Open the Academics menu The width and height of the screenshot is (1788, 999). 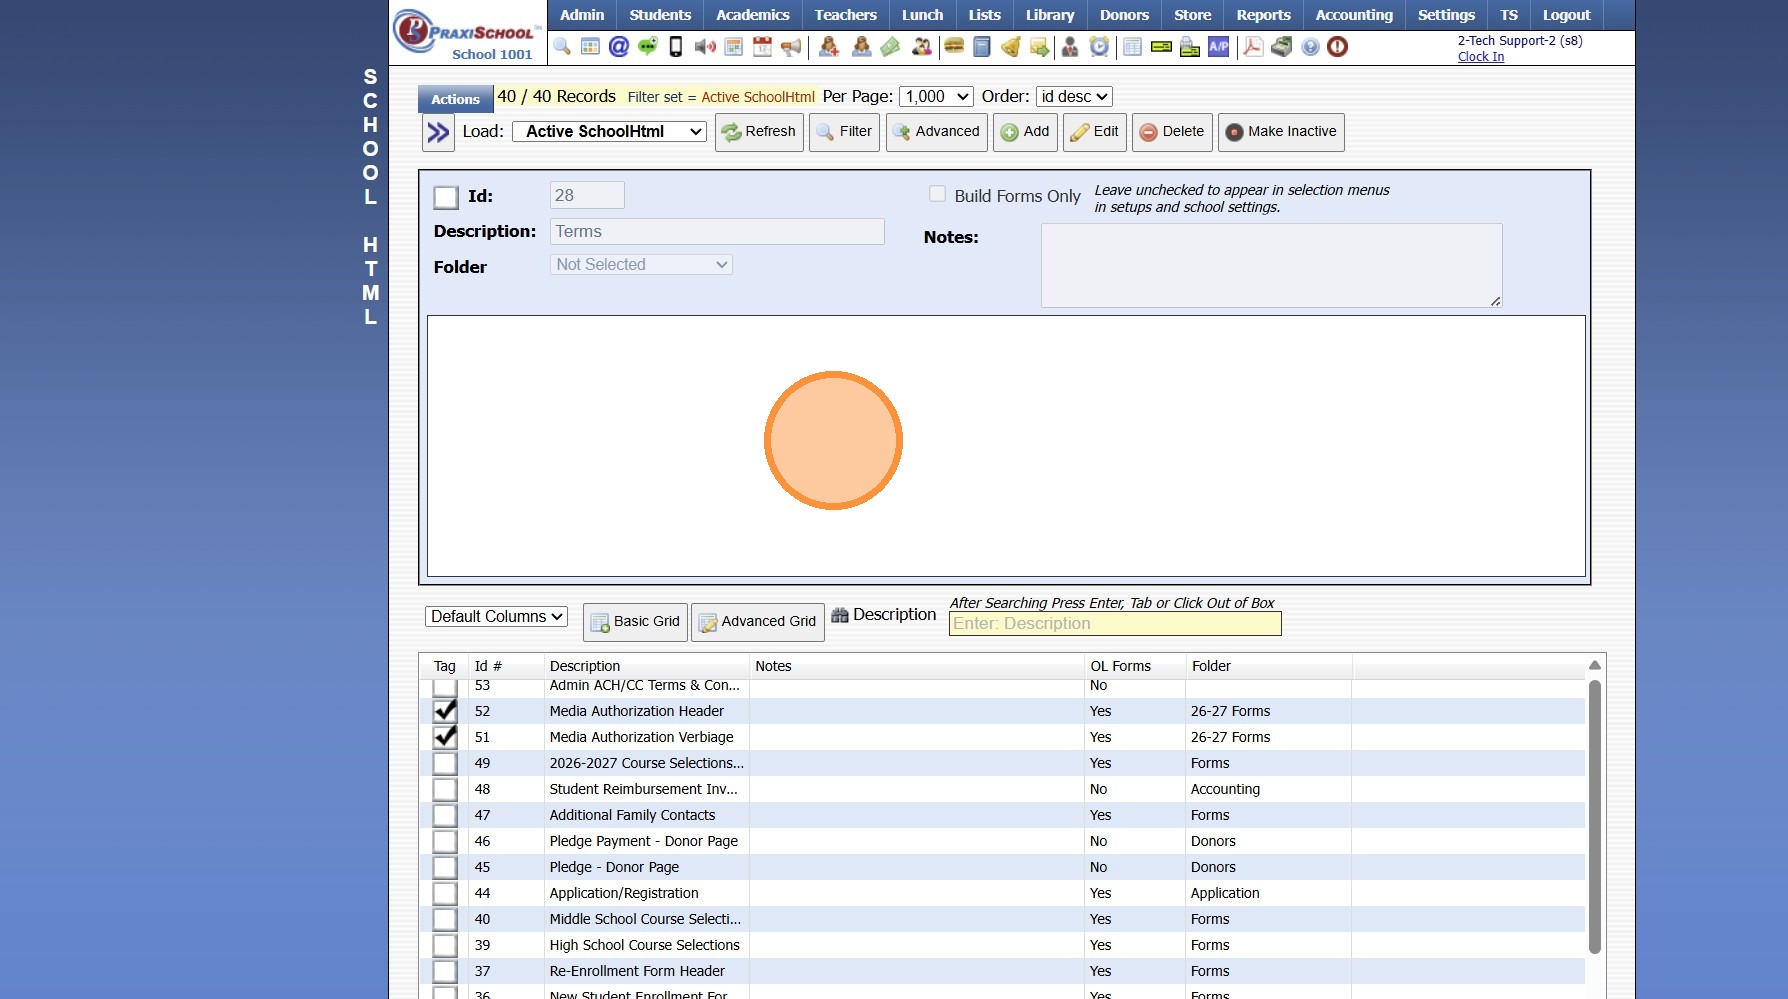pyautogui.click(x=752, y=15)
